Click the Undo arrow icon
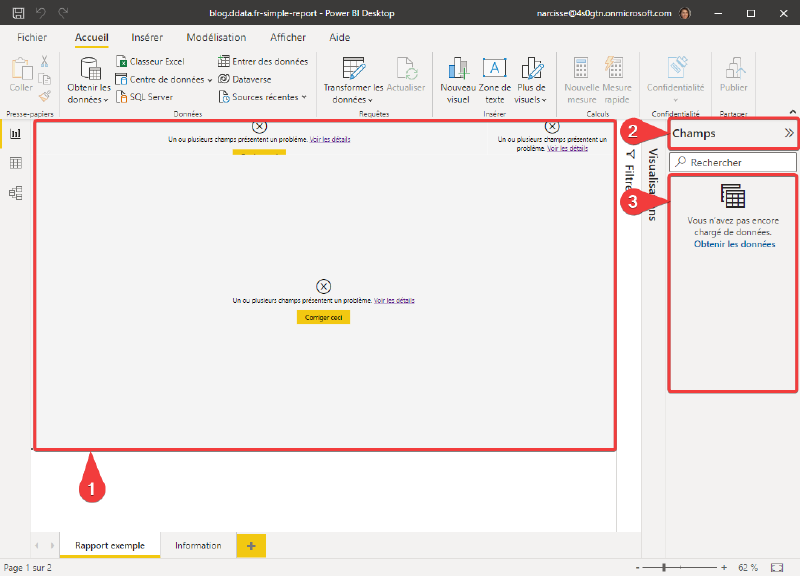800x576 pixels. (x=41, y=13)
